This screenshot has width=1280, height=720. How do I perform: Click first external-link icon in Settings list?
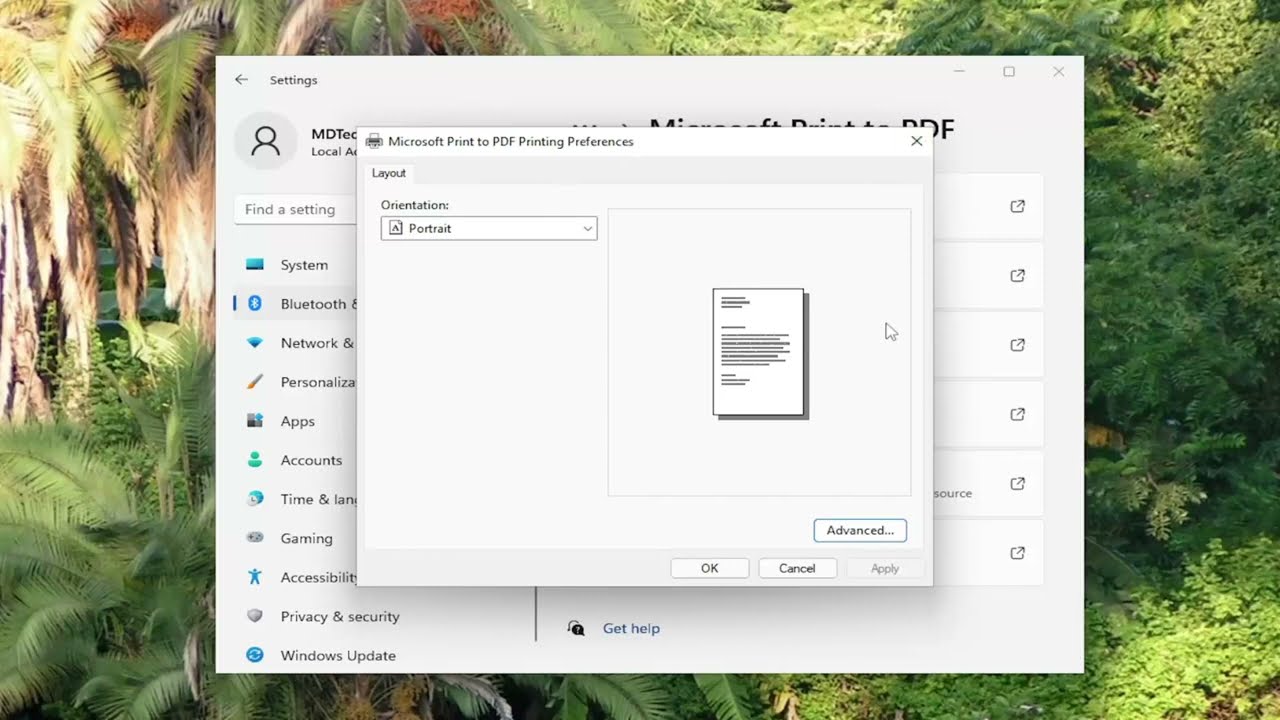[1017, 206]
